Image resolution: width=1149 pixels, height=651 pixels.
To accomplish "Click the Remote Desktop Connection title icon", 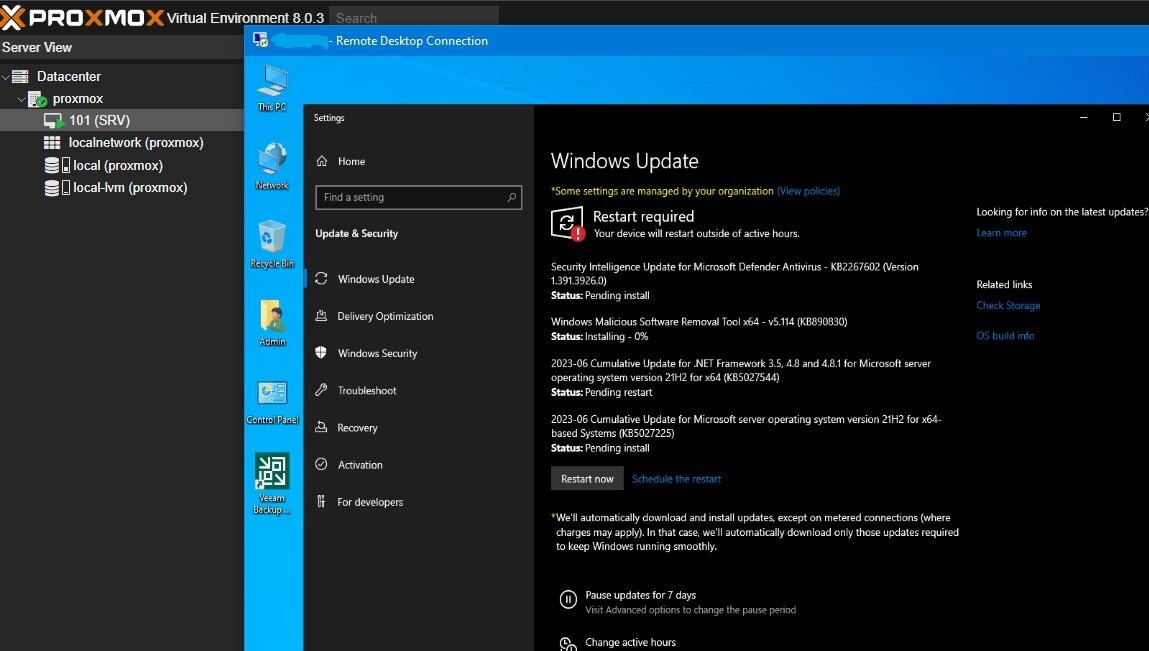I will [260, 40].
